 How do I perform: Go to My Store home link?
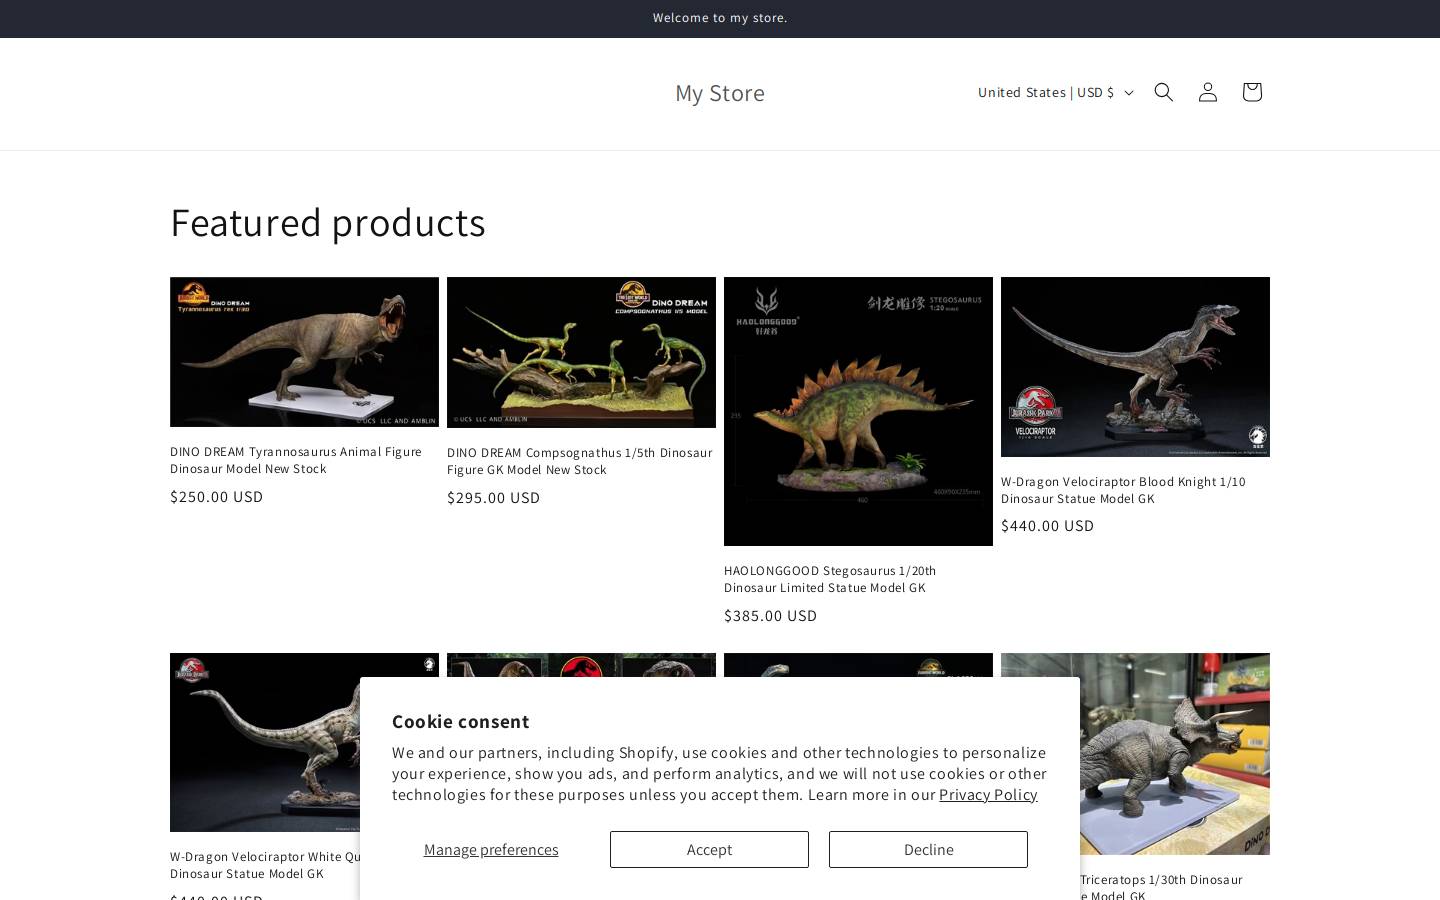coord(720,93)
